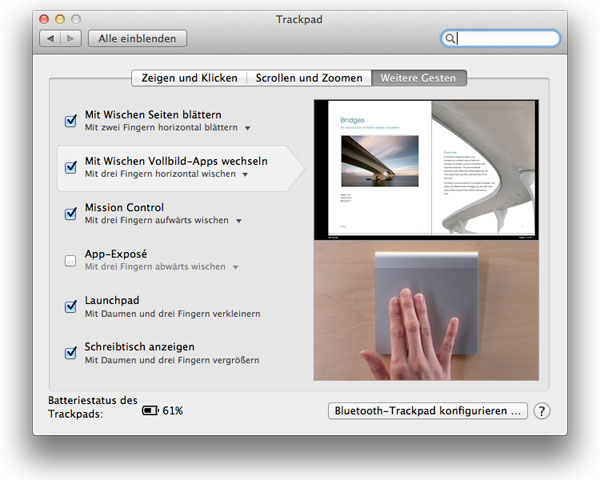Click the trackpad battery status icon
This screenshot has width=600, height=480.
coord(150,411)
